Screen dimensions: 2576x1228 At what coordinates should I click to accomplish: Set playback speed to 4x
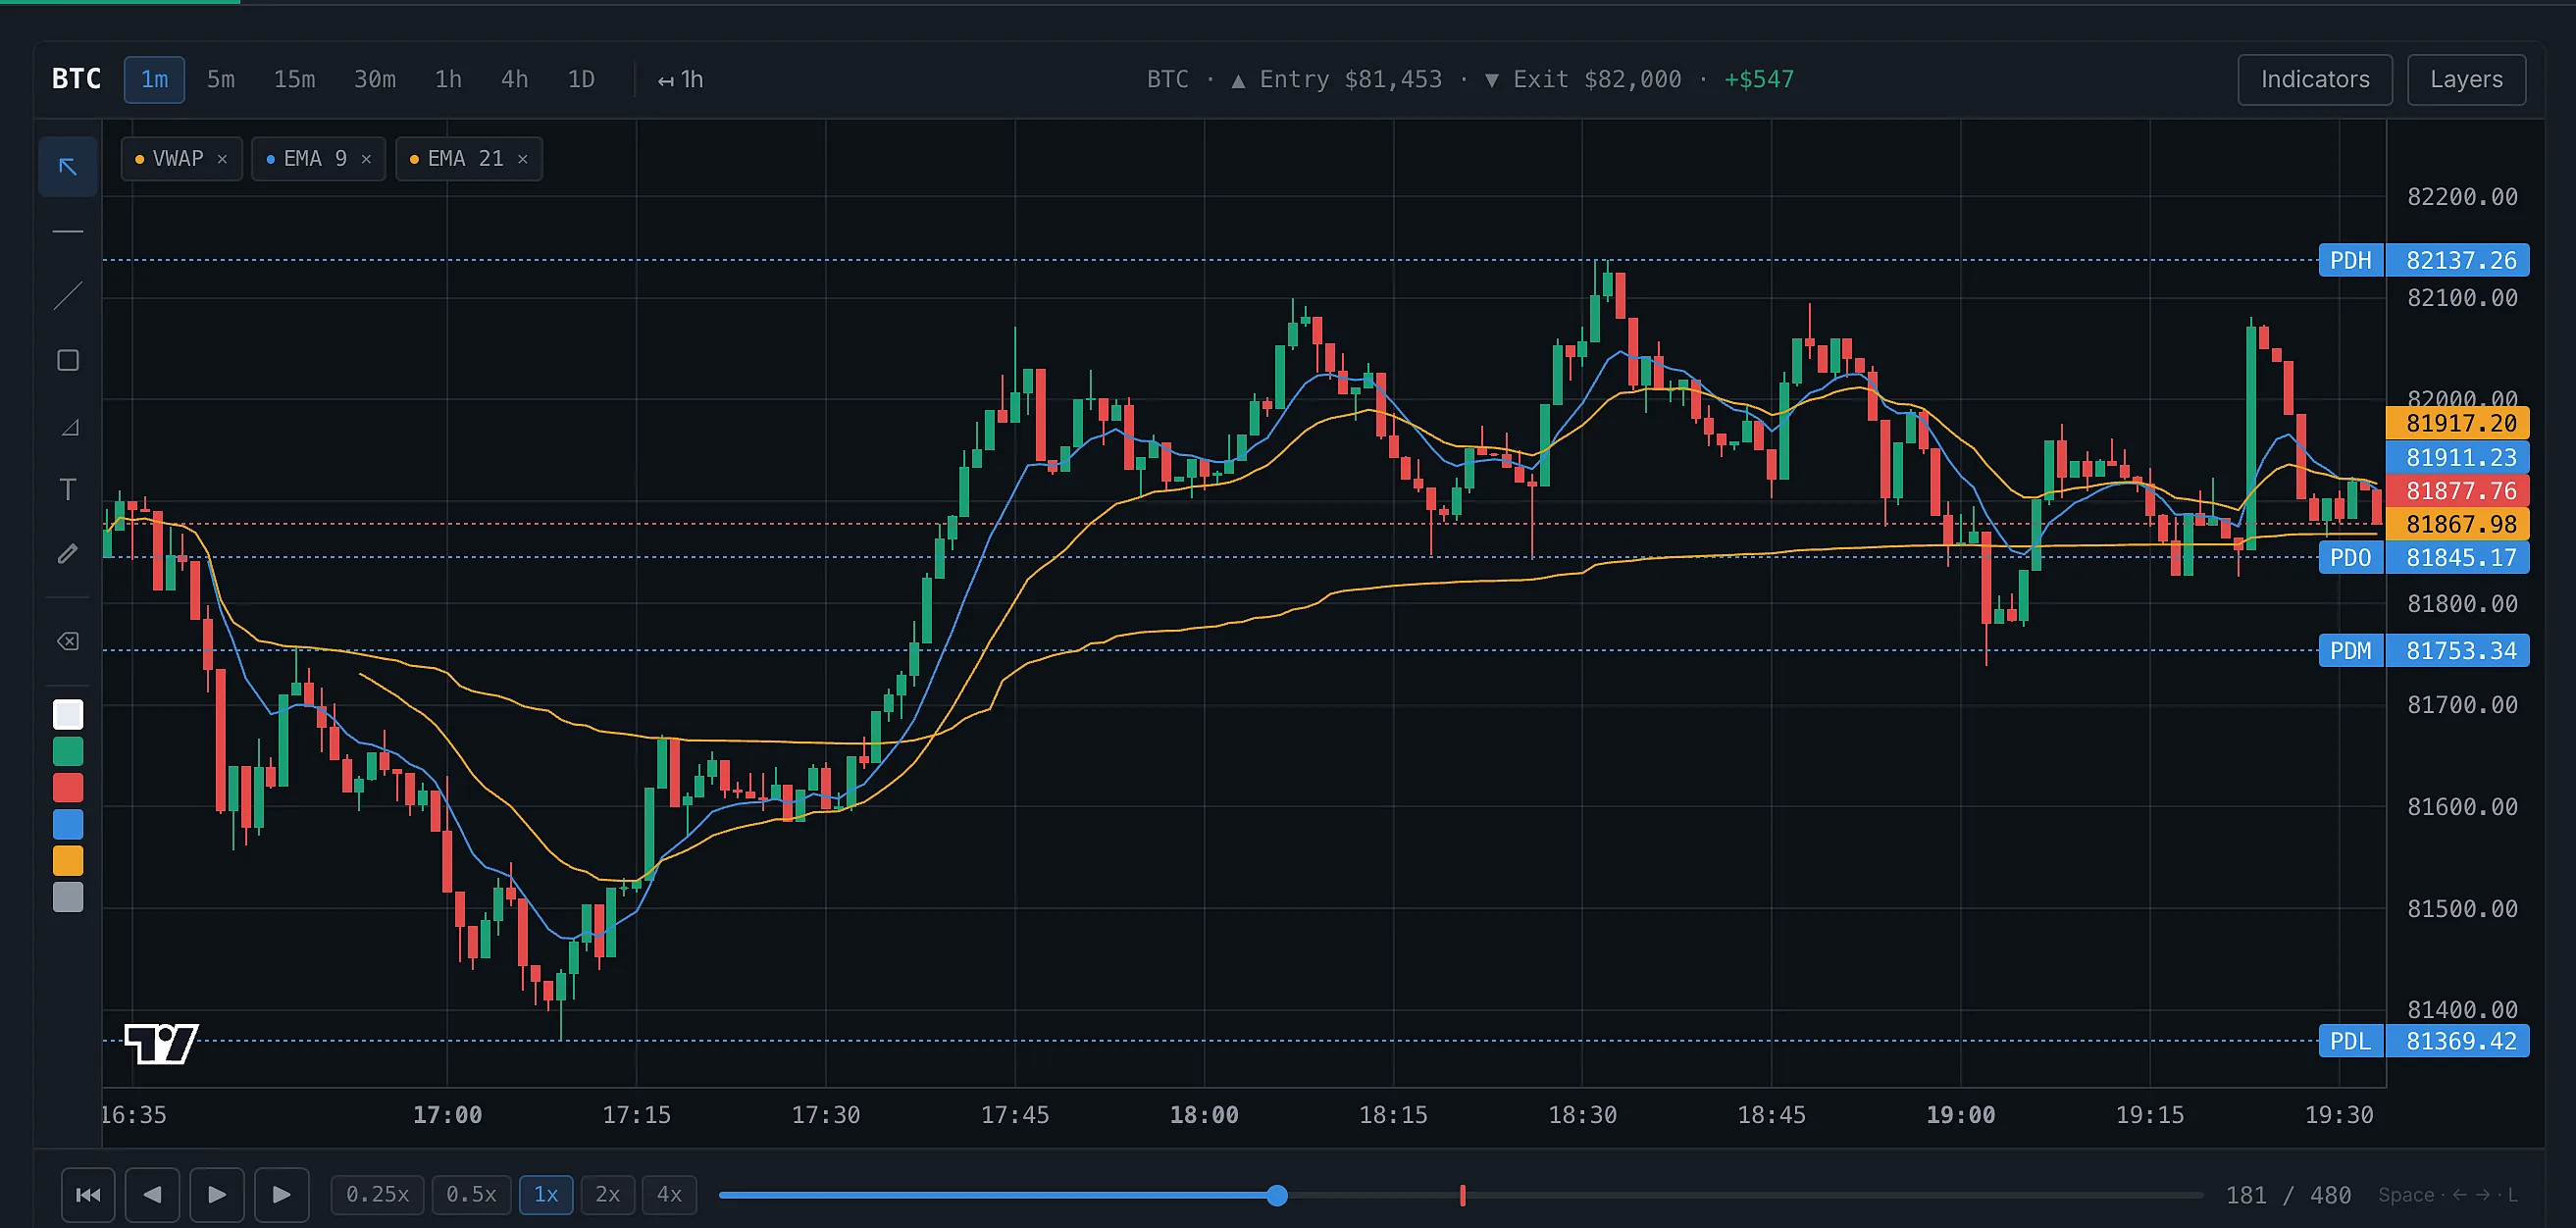(x=669, y=1195)
